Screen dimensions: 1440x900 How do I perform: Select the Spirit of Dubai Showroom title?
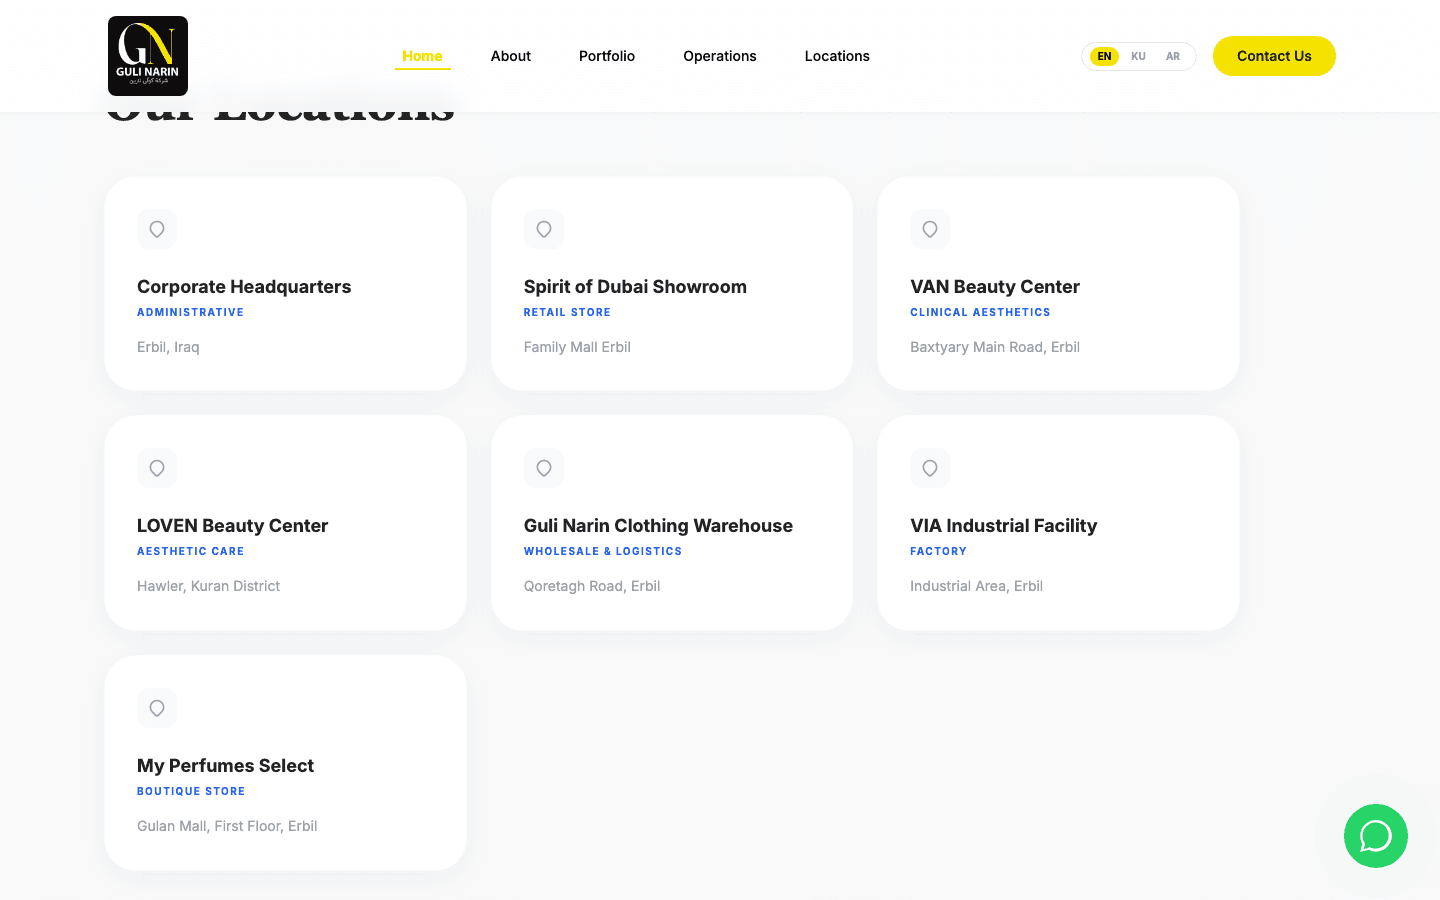[635, 287]
